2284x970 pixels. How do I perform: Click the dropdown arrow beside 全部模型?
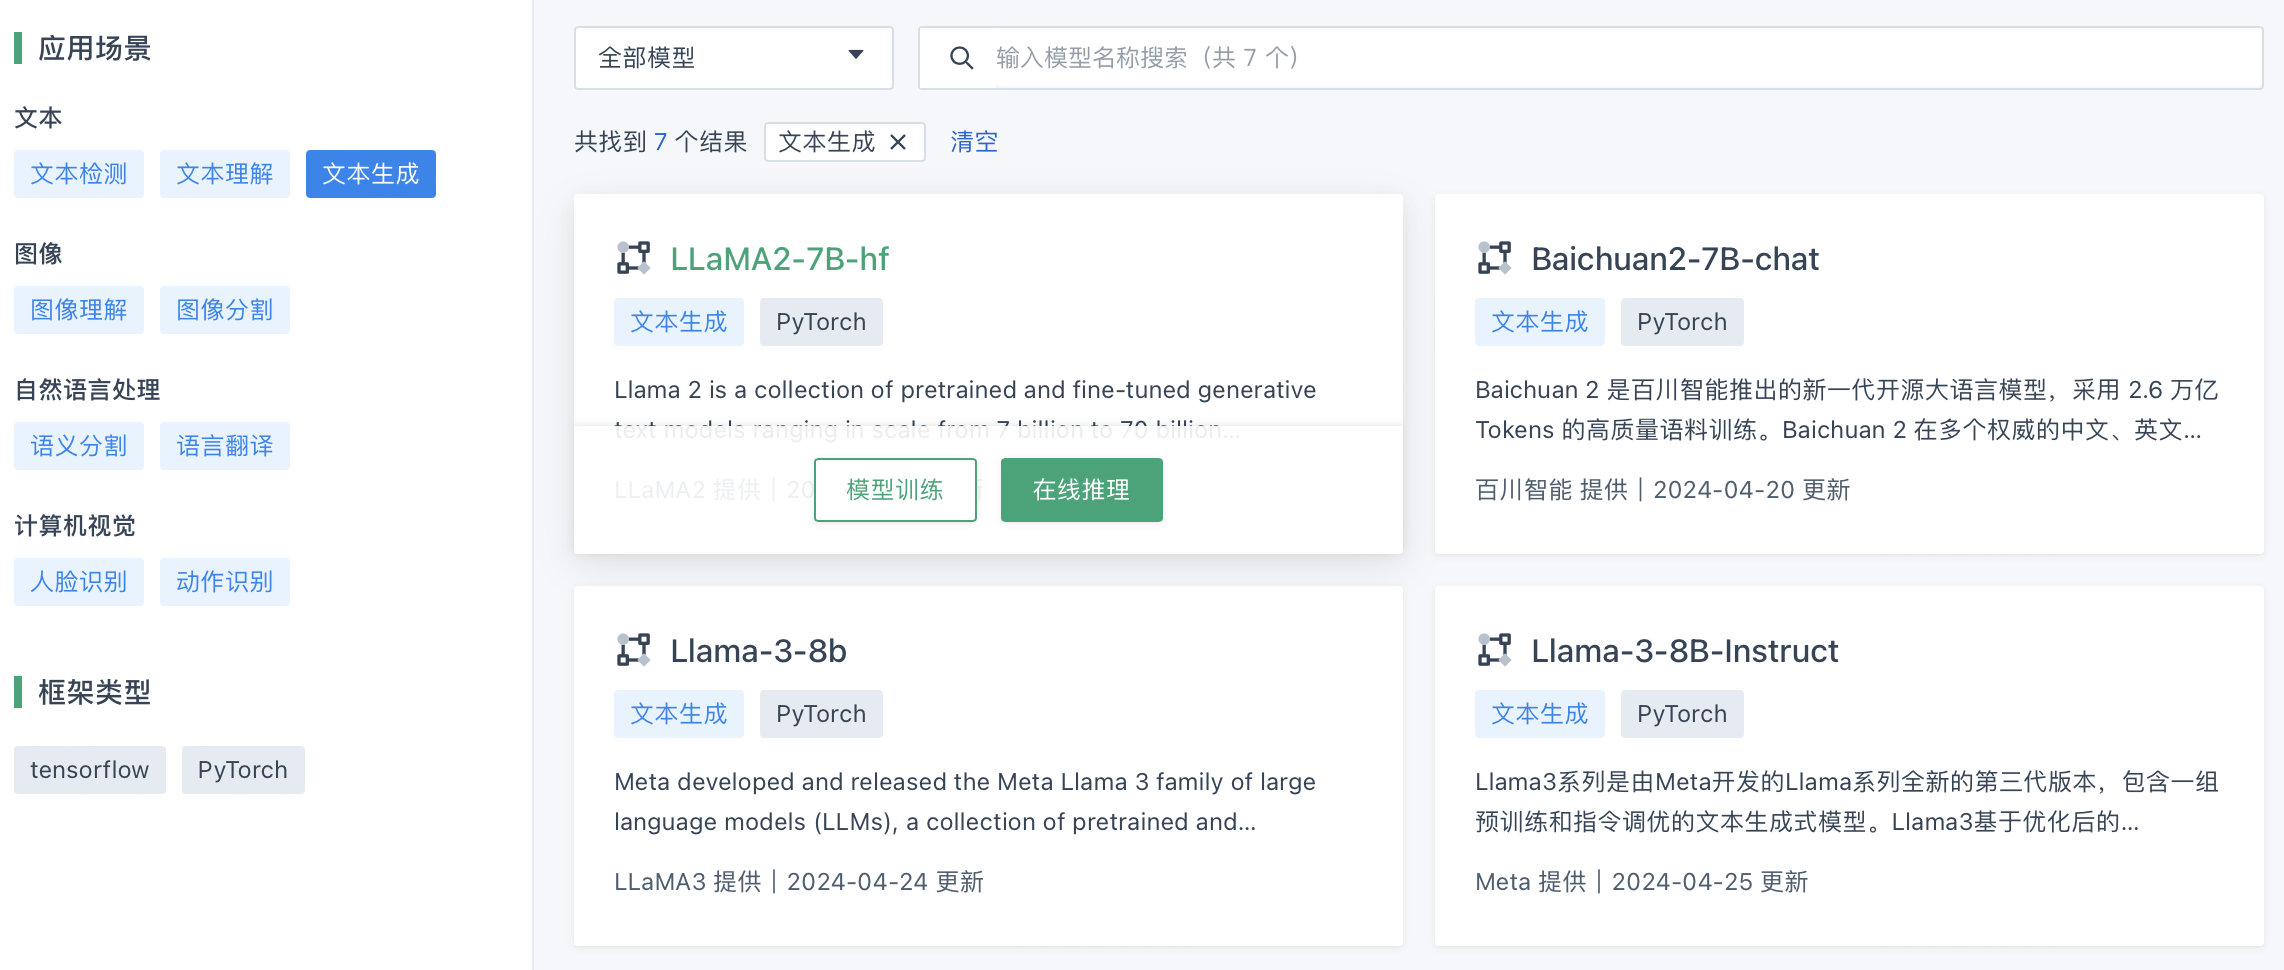[856, 55]
